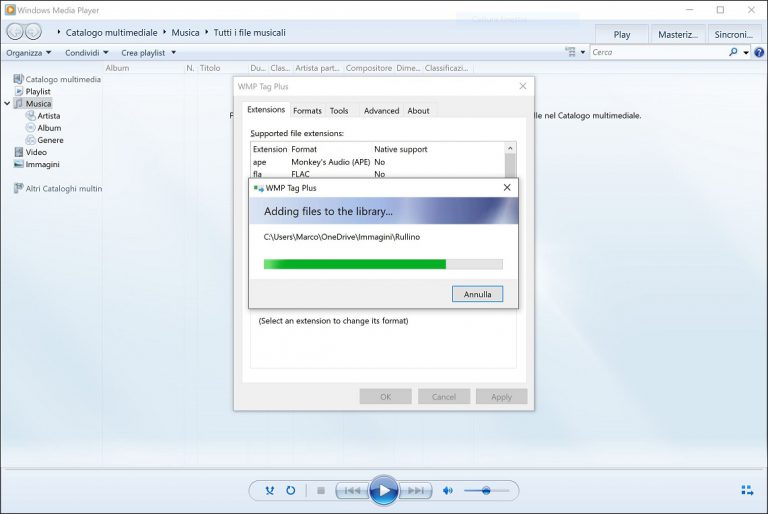
Task: Switch to the Formats tab
Action: [307, 111]
